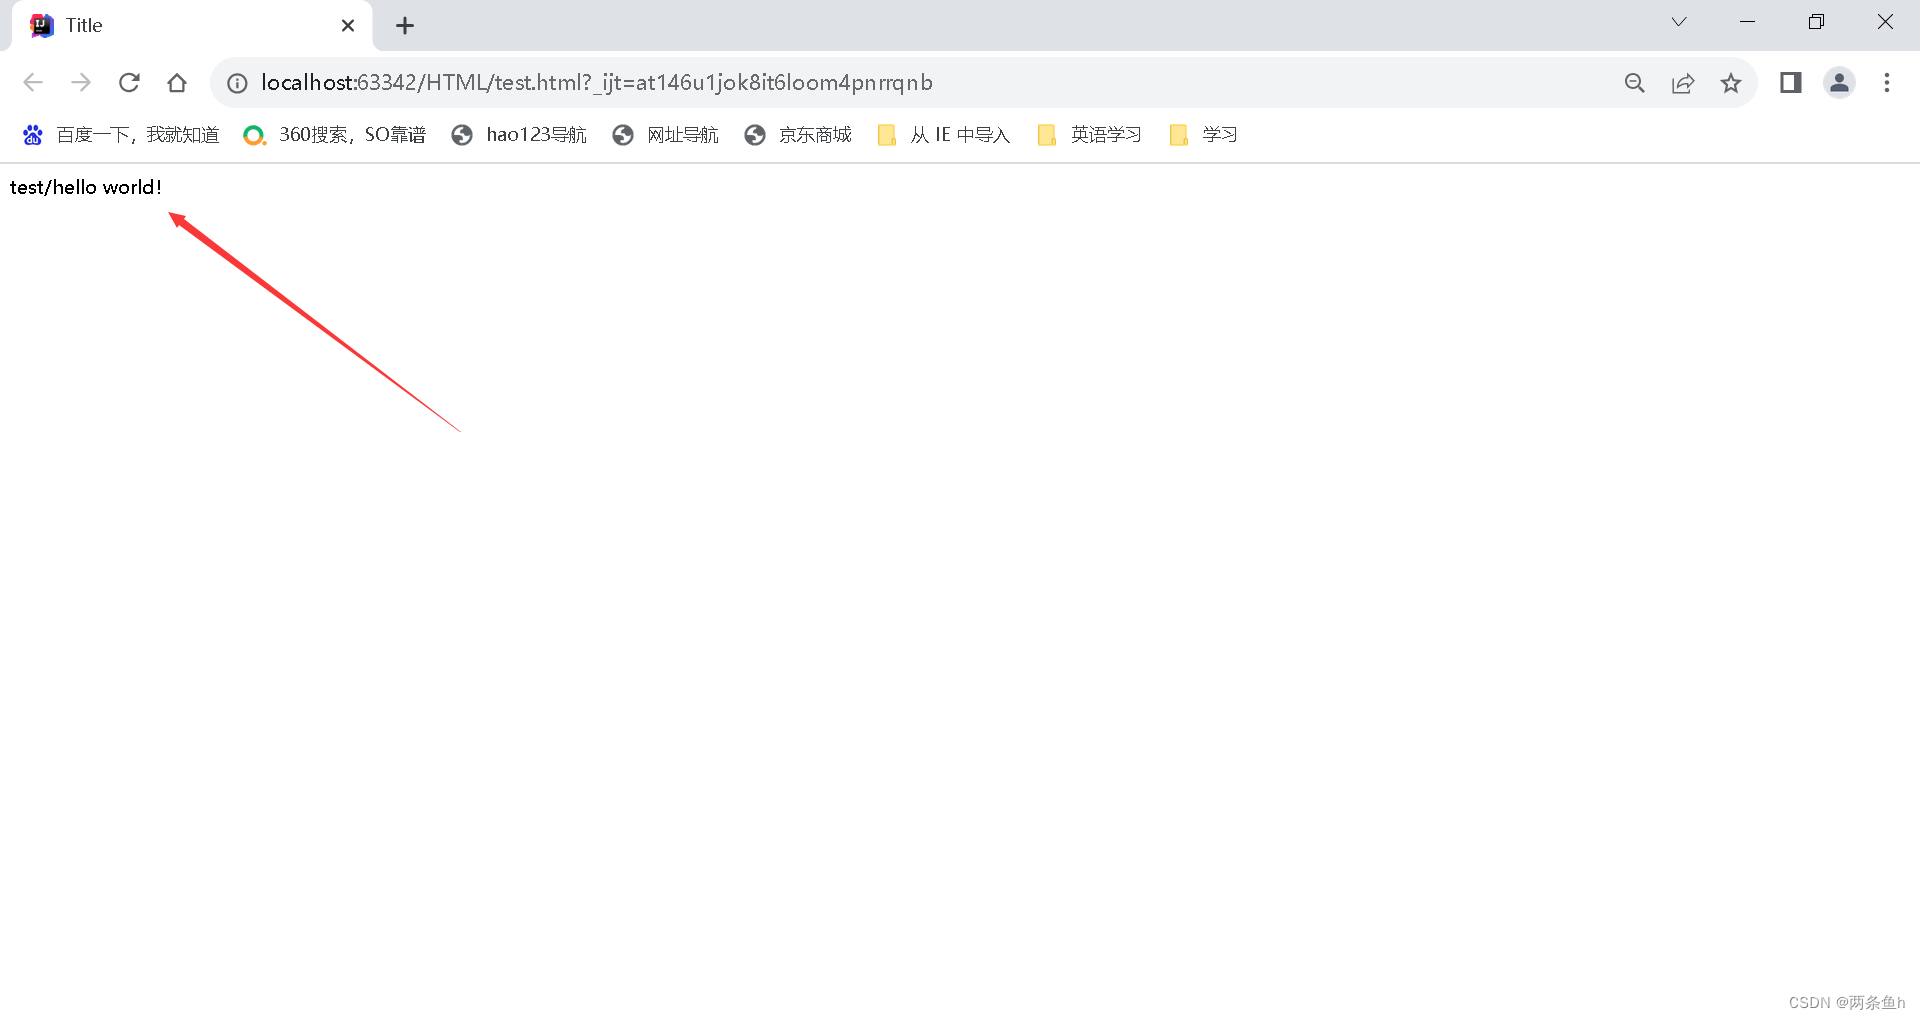1920x1020 pixels.
Task: Open the user profile avatar menu
Action: [x=1839, y=83]
